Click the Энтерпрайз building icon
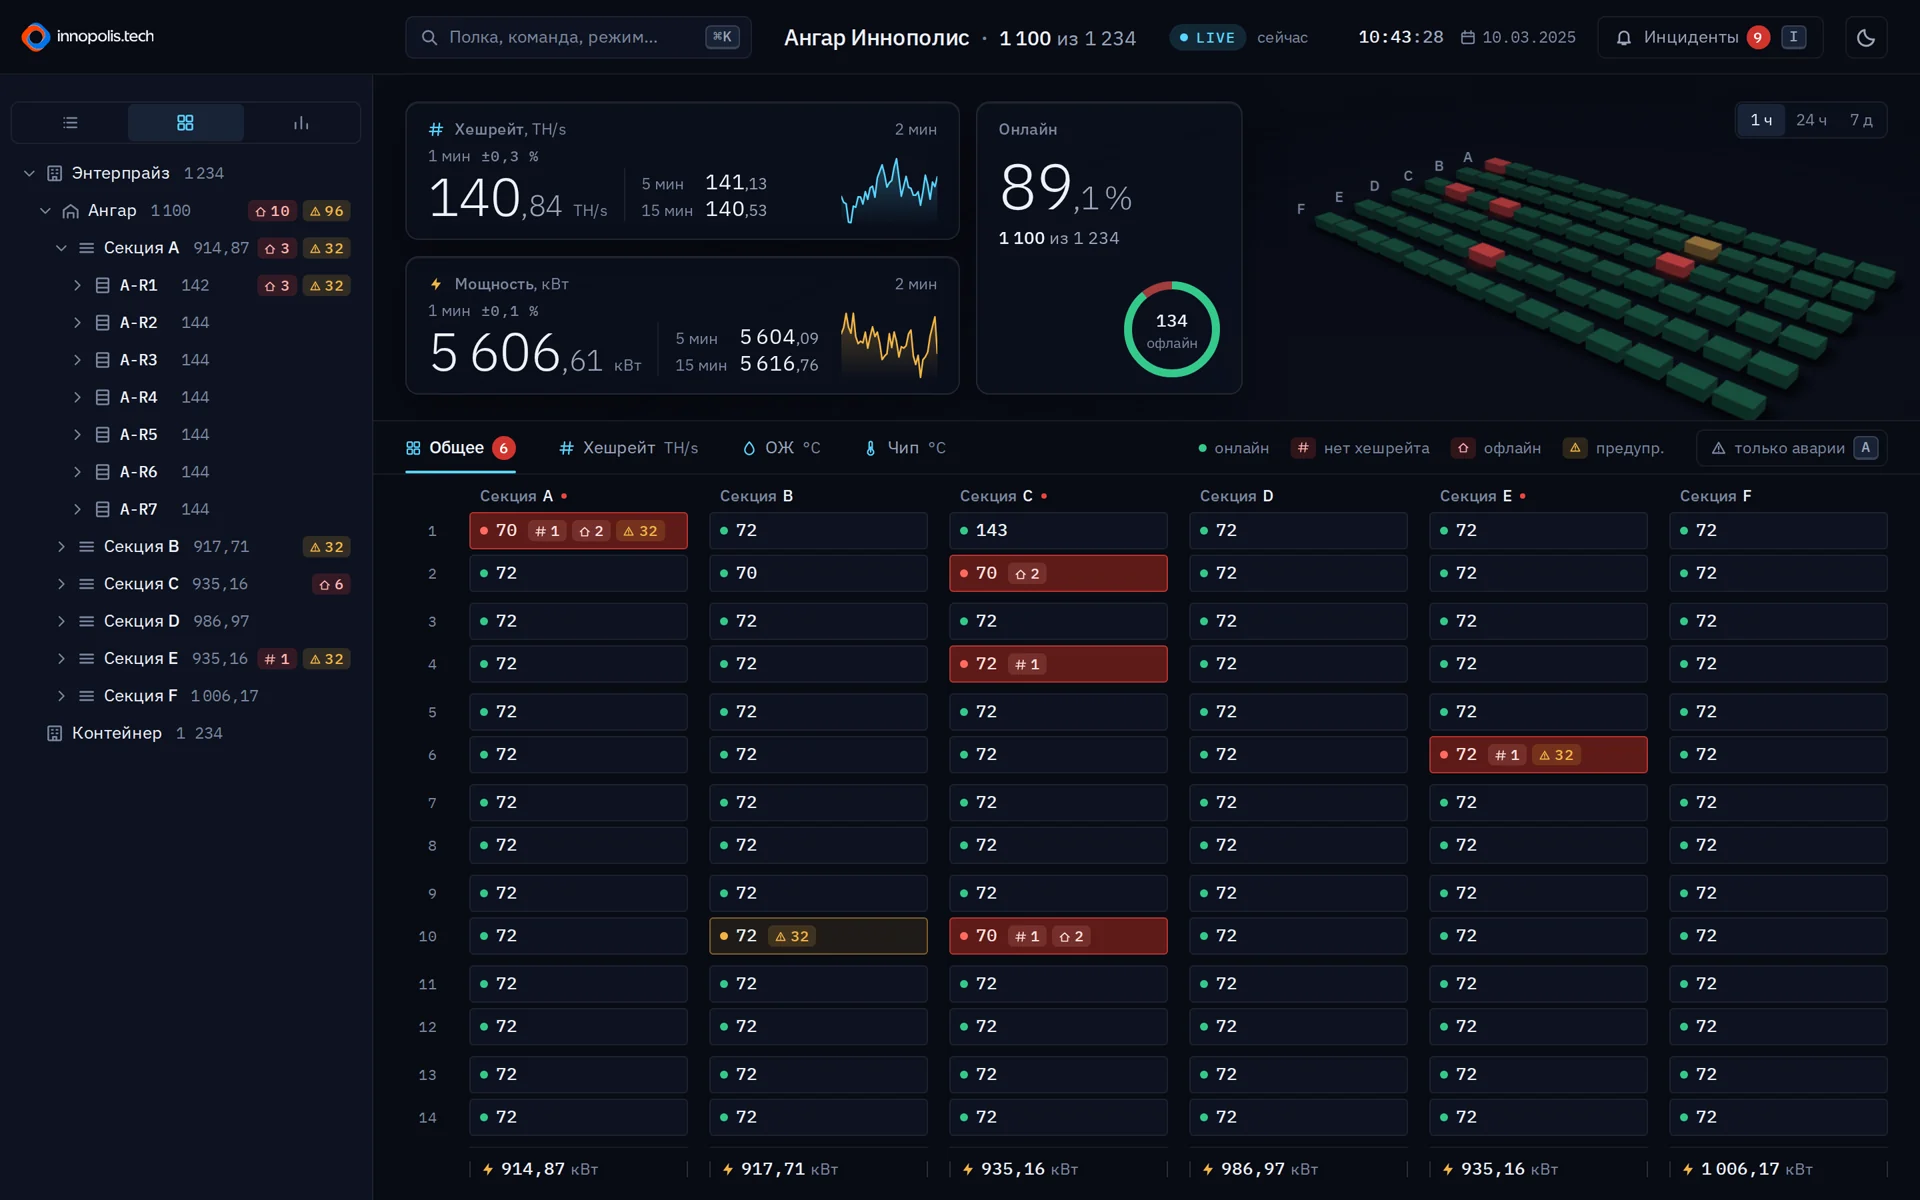The width and height of the screenshot is (1920, 1200). tap(55, 173)
